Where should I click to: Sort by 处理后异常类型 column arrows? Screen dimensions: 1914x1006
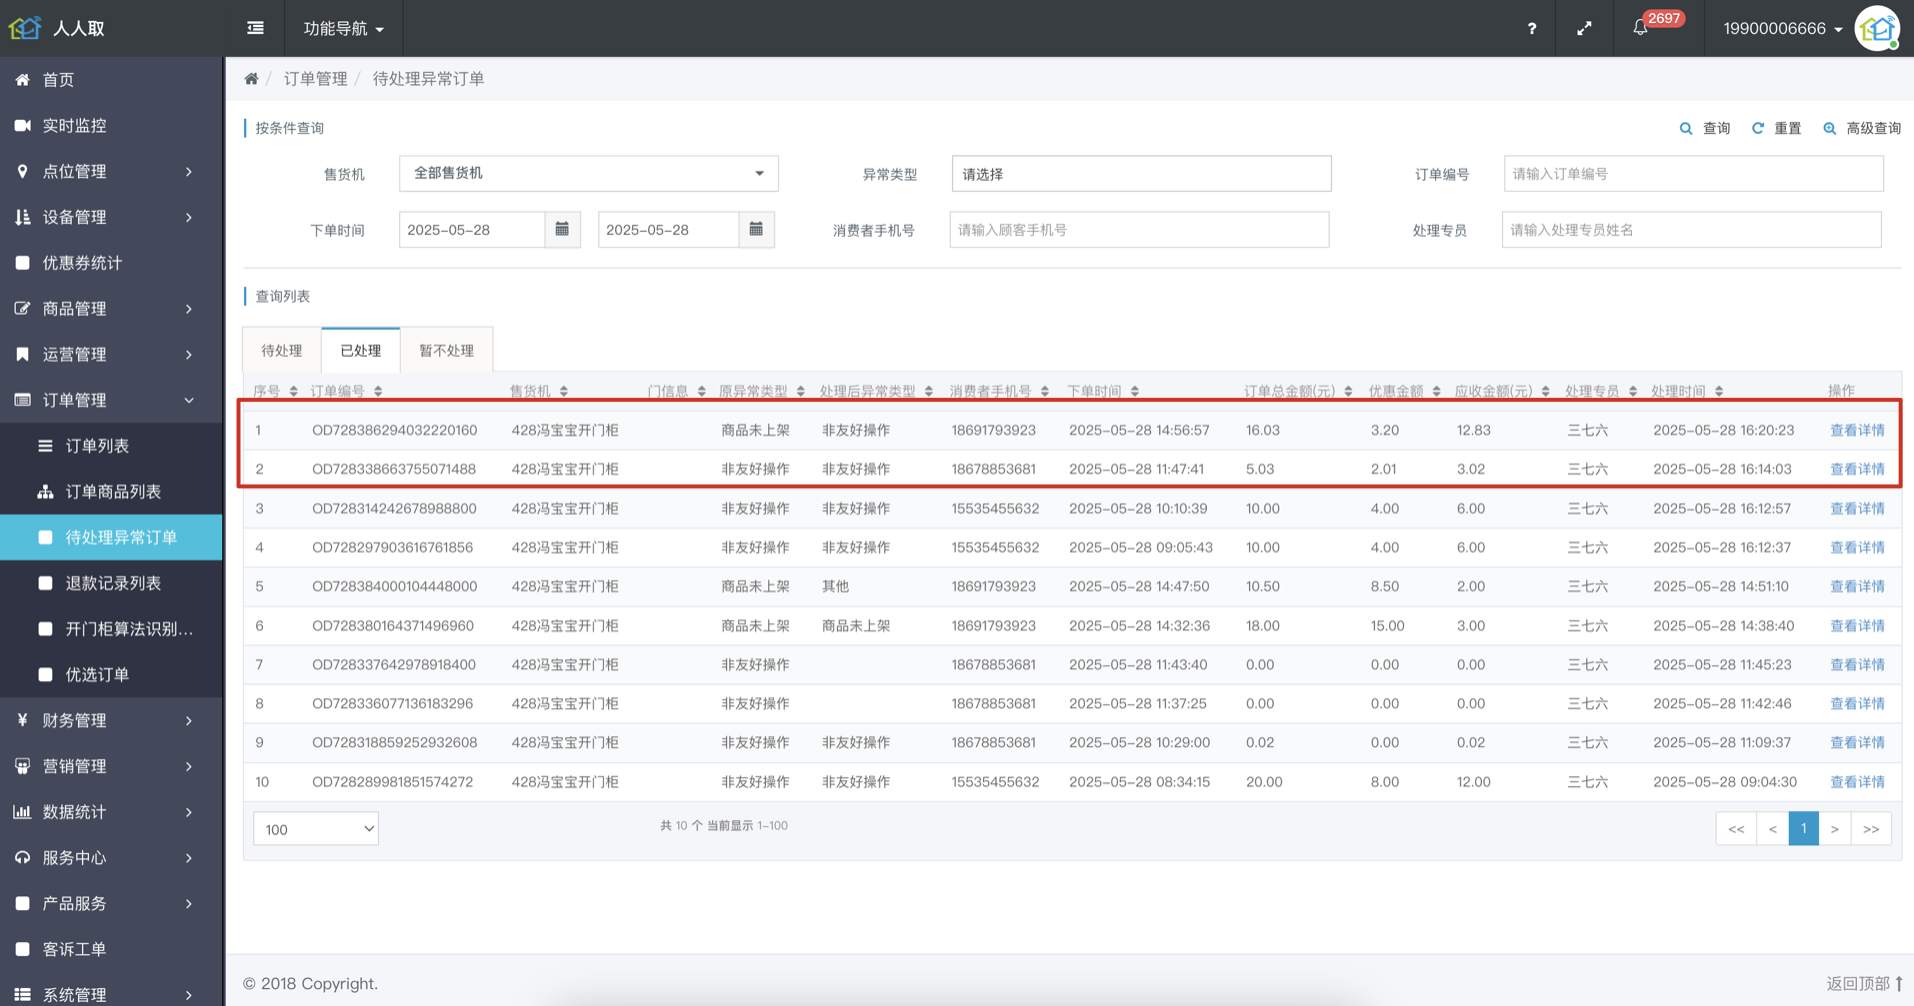(x=929, y=391)
